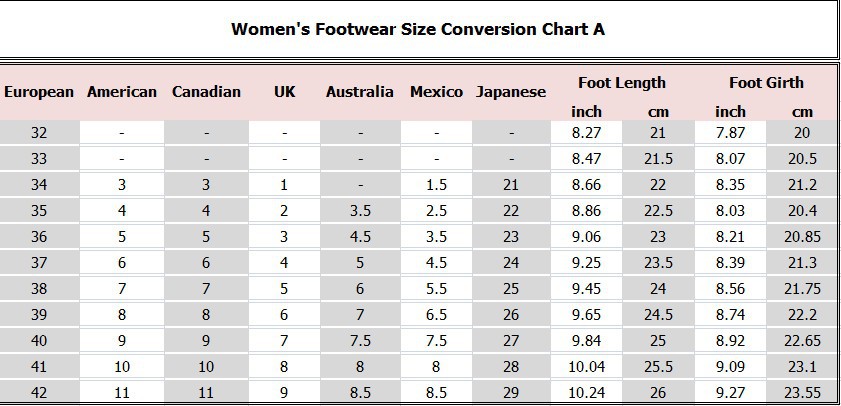Select foot girth 23.55 cm cell
841x406 pixels.
tap(802, 393)
